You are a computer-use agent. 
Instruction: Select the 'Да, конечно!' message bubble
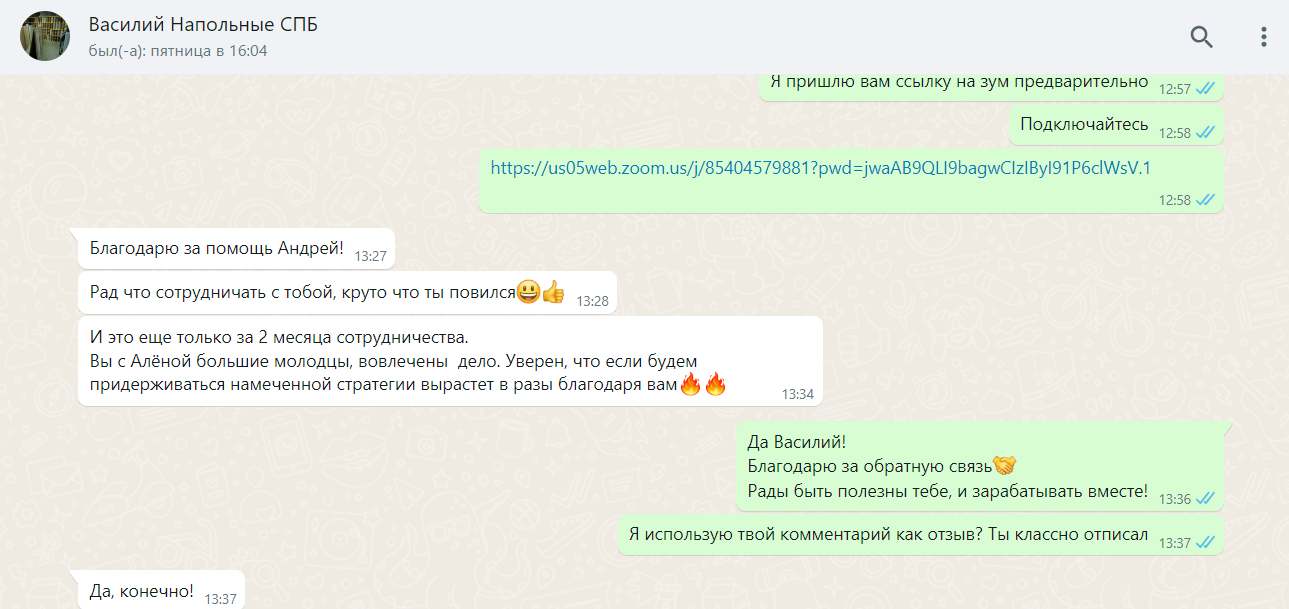click(161, 593)
